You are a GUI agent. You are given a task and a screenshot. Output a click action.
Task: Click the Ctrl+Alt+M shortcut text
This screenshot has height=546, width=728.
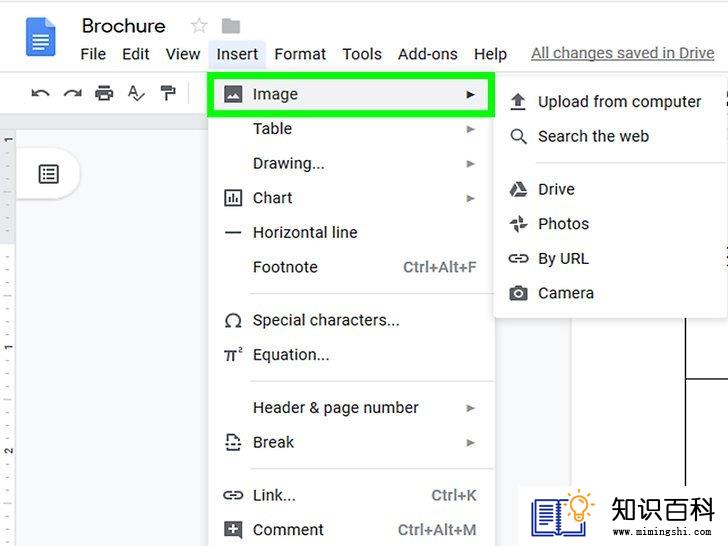(437, 530)
